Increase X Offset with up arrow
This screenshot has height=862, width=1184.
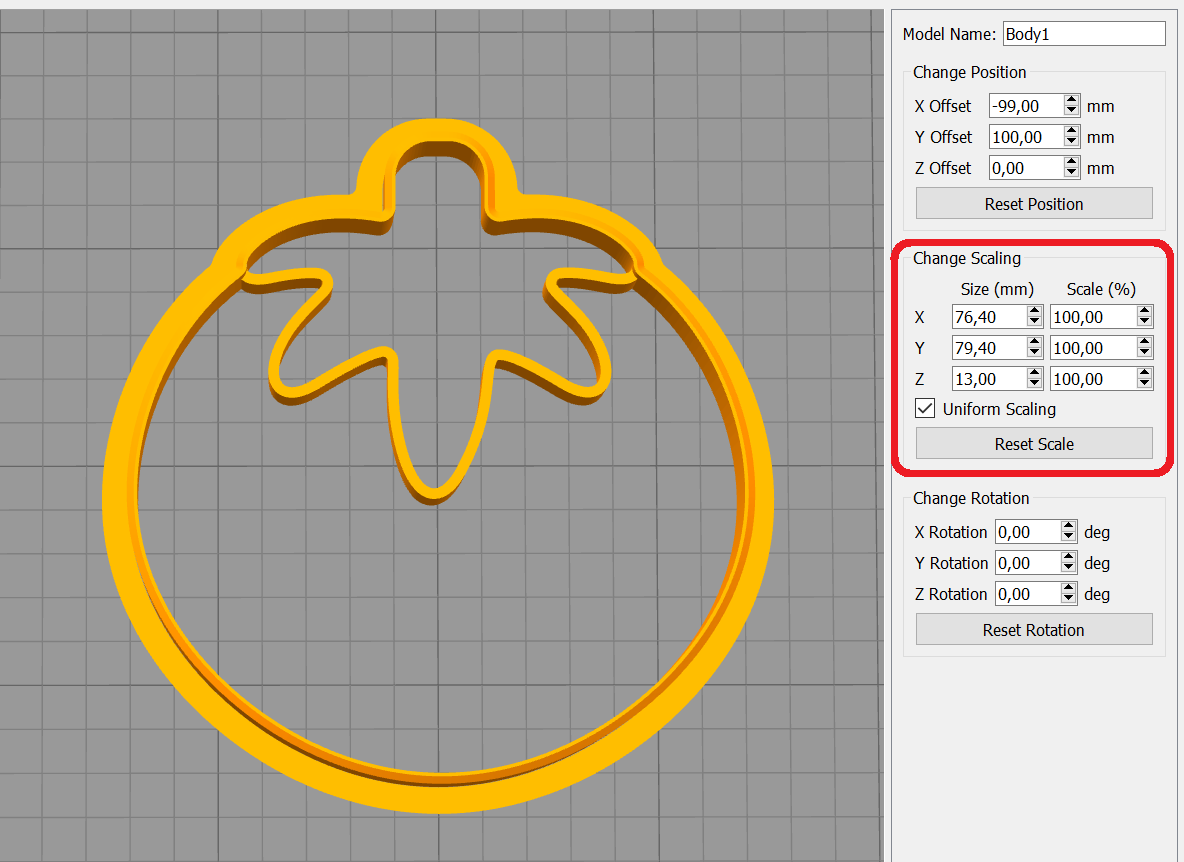coord(1071,100)
